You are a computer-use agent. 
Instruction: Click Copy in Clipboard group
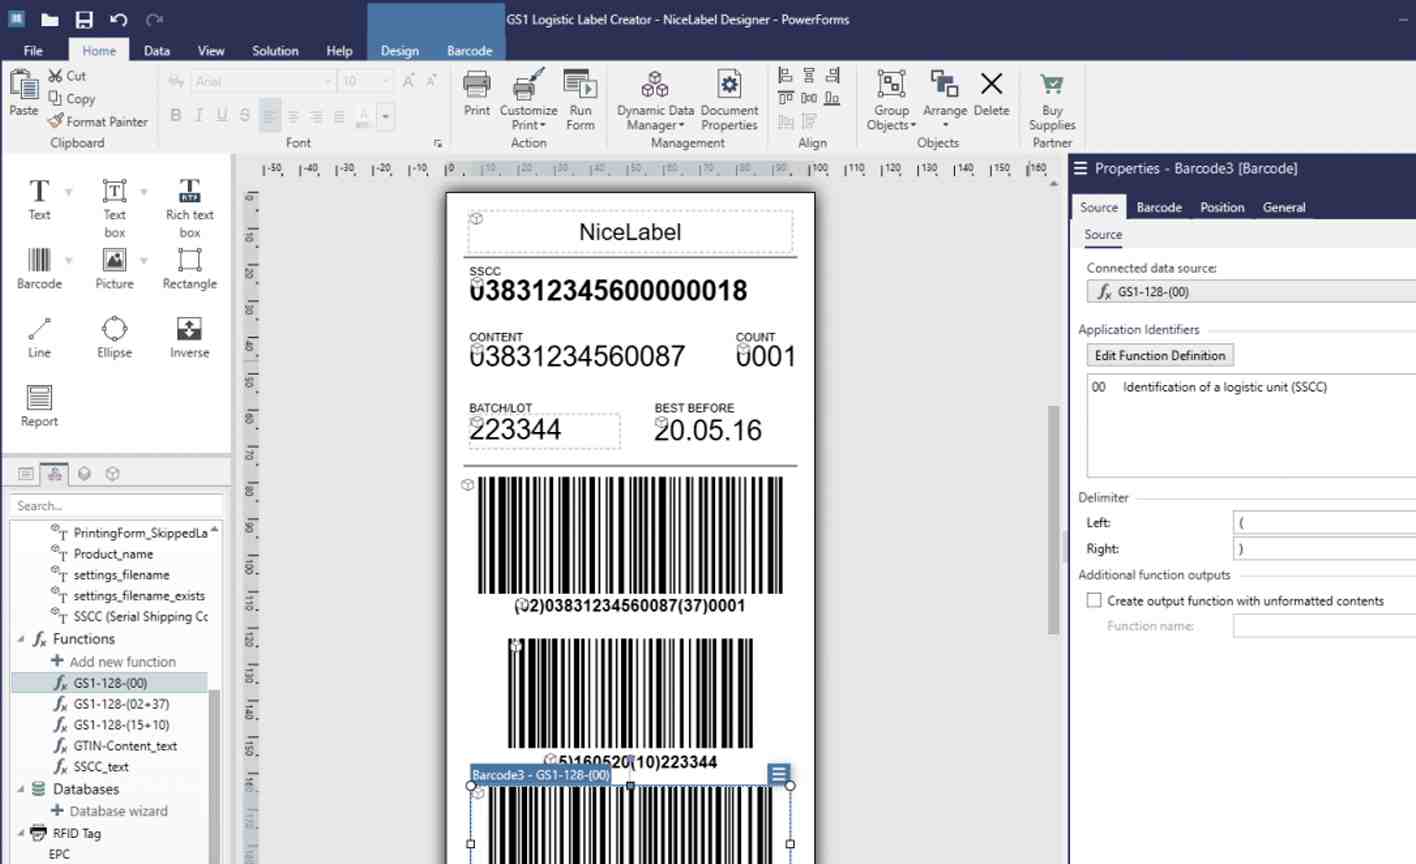71,98
